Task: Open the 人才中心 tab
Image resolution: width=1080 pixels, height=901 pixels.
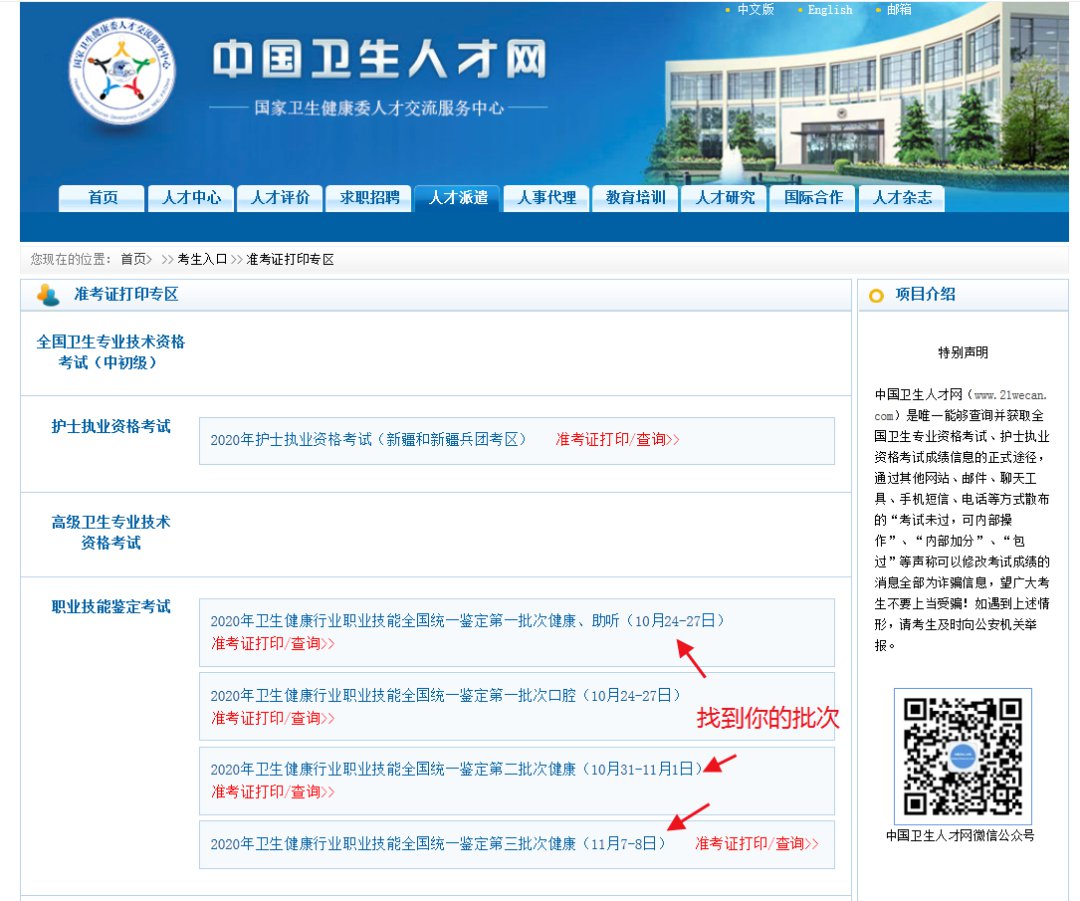Action: (x=191, y=198)
